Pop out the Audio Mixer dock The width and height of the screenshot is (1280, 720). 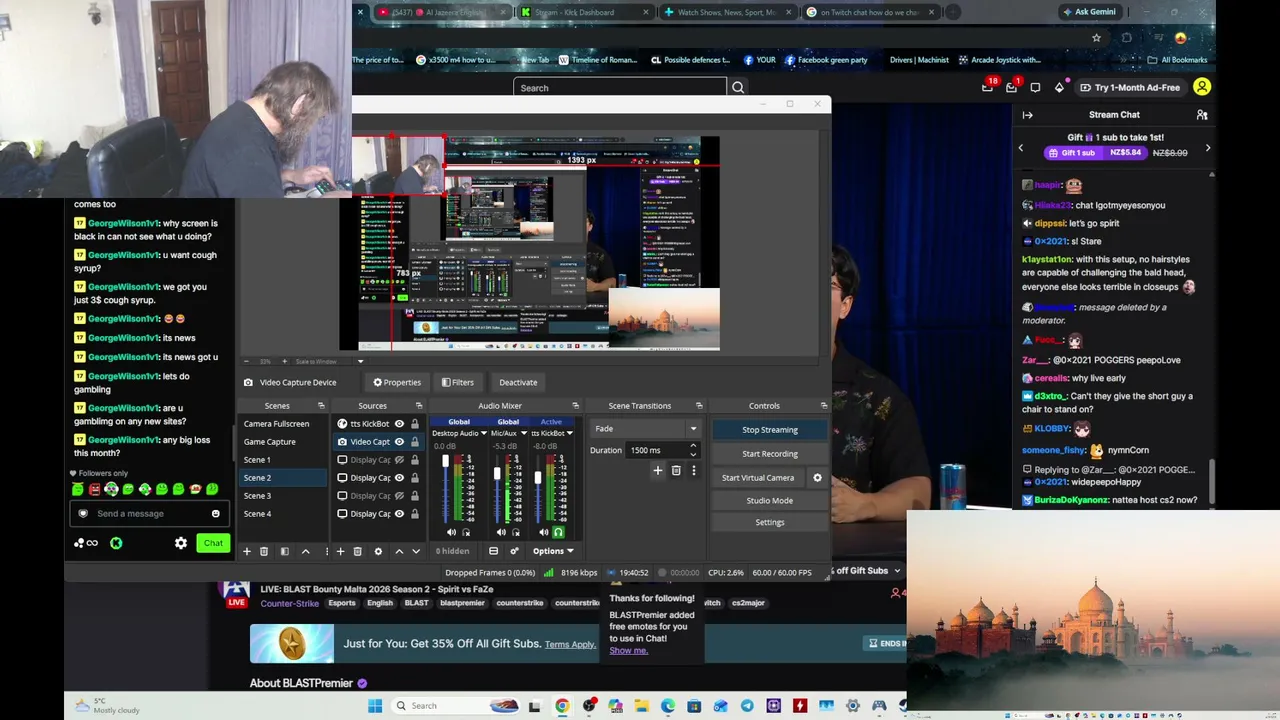[575, 406]
